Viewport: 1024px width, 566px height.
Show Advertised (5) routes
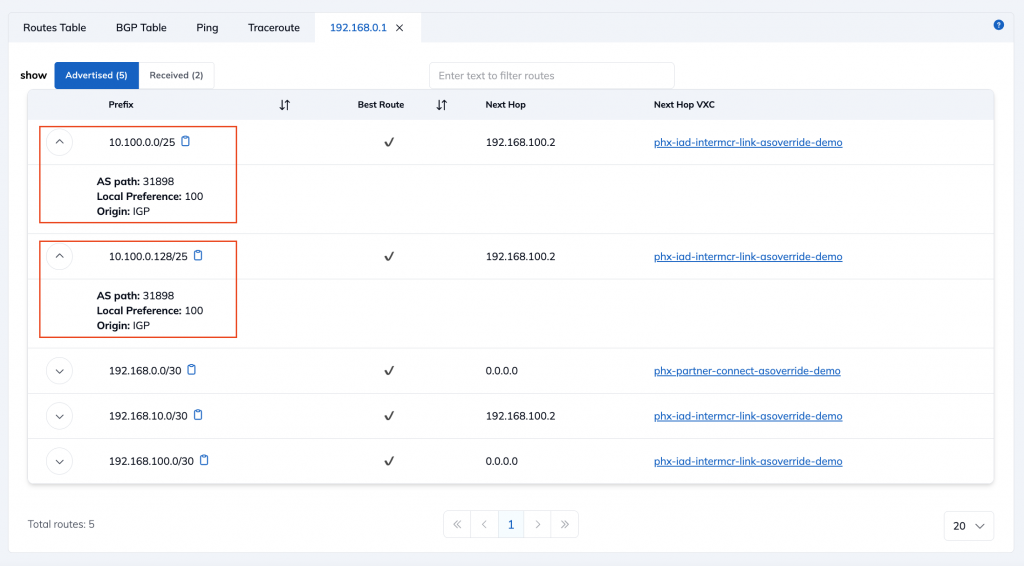tap(97, 75)
